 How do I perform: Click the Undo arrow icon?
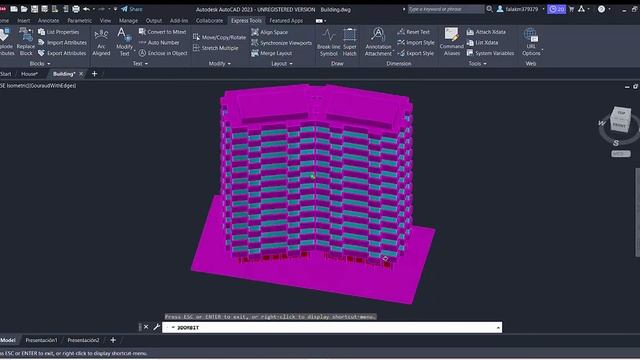86,9
